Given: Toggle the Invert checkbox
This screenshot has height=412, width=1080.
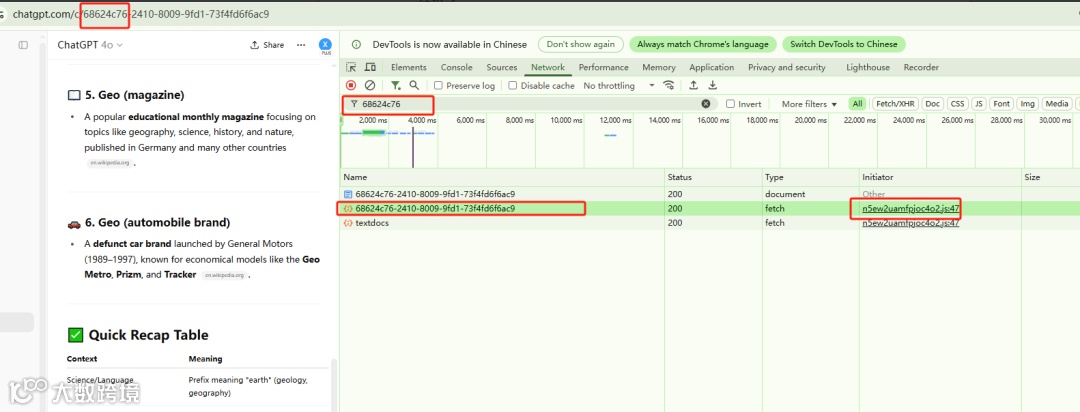Looking at the screenshot, I should [x=731, y=104].
